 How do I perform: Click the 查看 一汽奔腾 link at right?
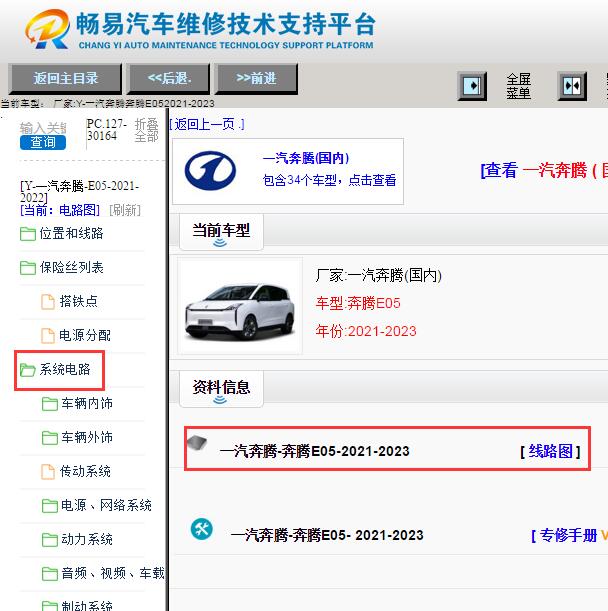(544, 170)
